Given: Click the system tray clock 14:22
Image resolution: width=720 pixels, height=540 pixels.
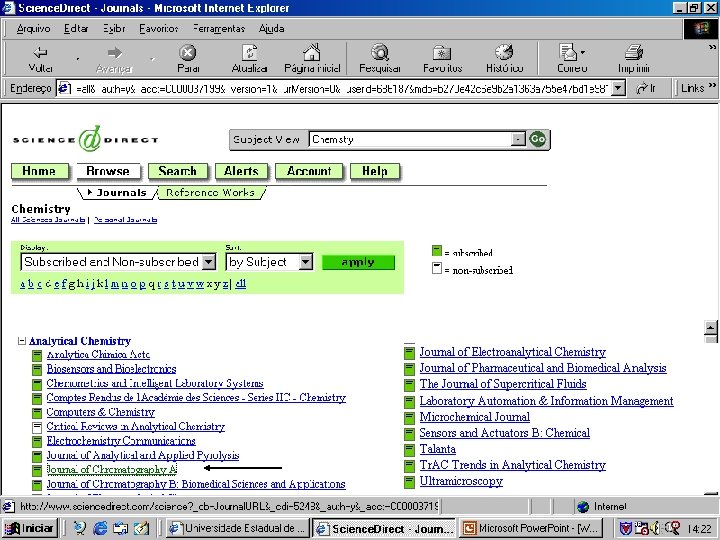Looking at the screenshot, I should [x=699, y=529].
